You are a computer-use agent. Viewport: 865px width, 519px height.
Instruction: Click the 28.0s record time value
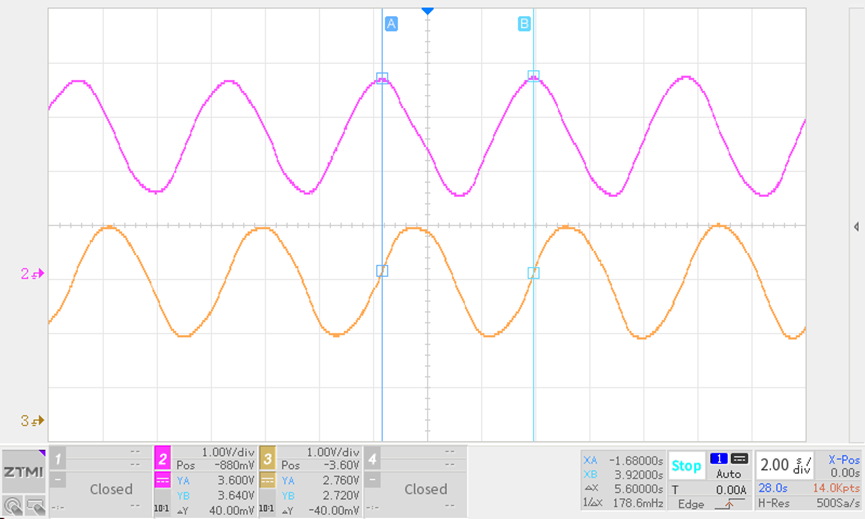(773, 488)
